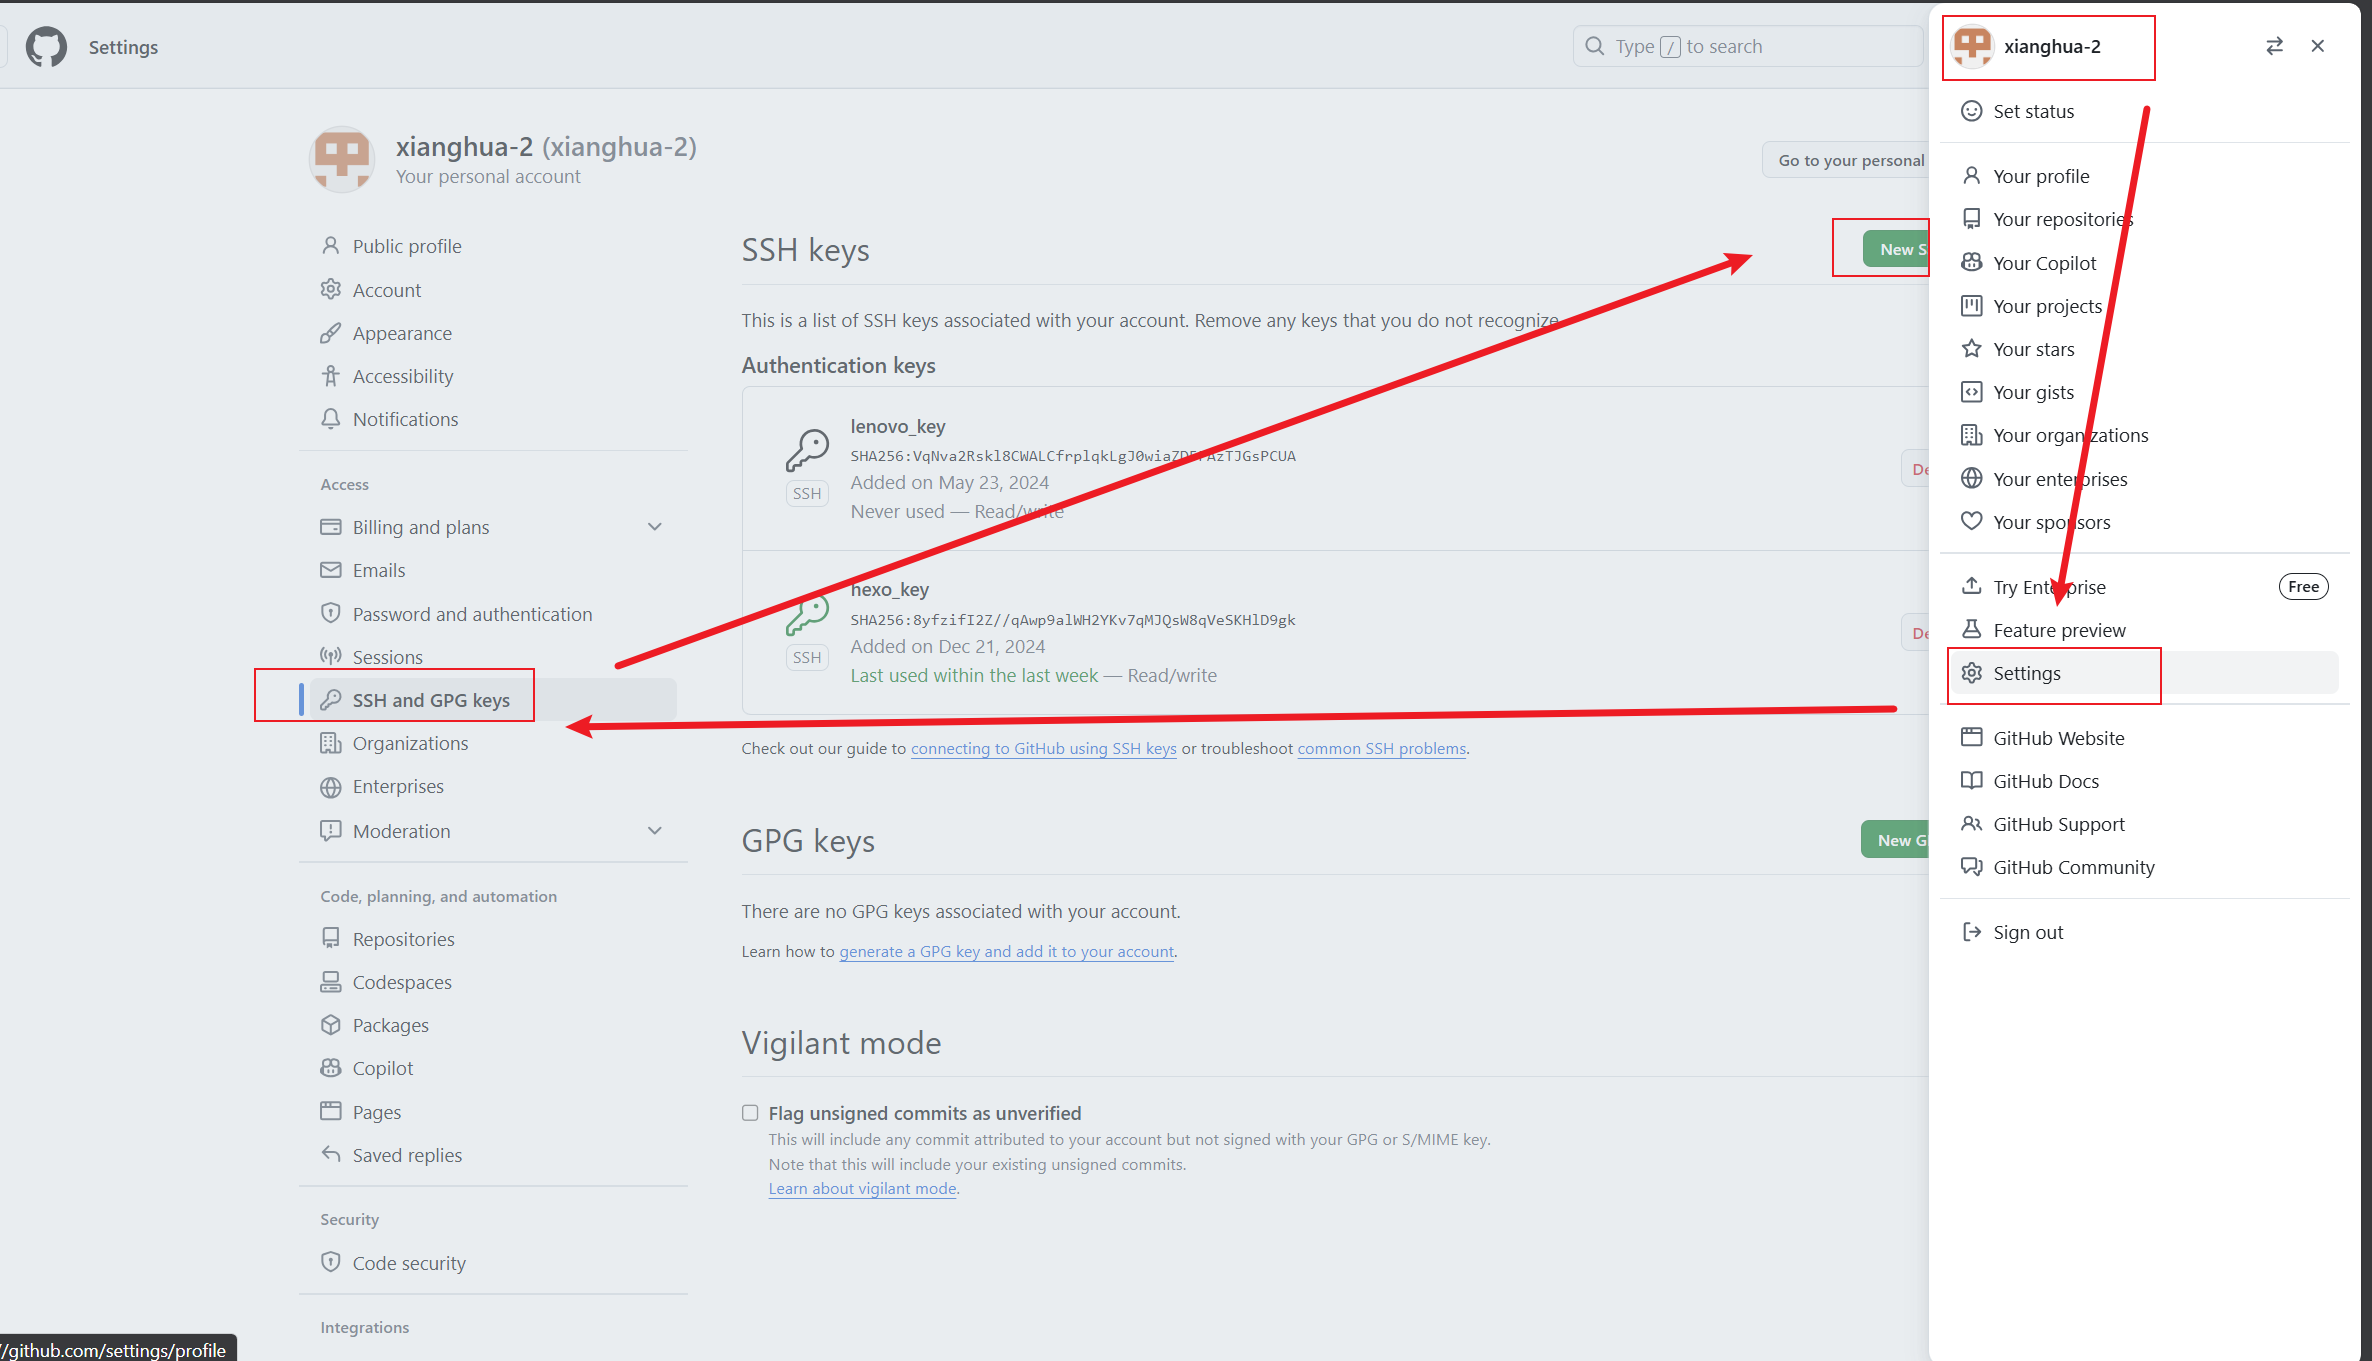2372x1361 pixels.
Task: Toggle Flag unsigned commits as unverified checkbox
Action: pyautogui.click(x=750, y=1113)
